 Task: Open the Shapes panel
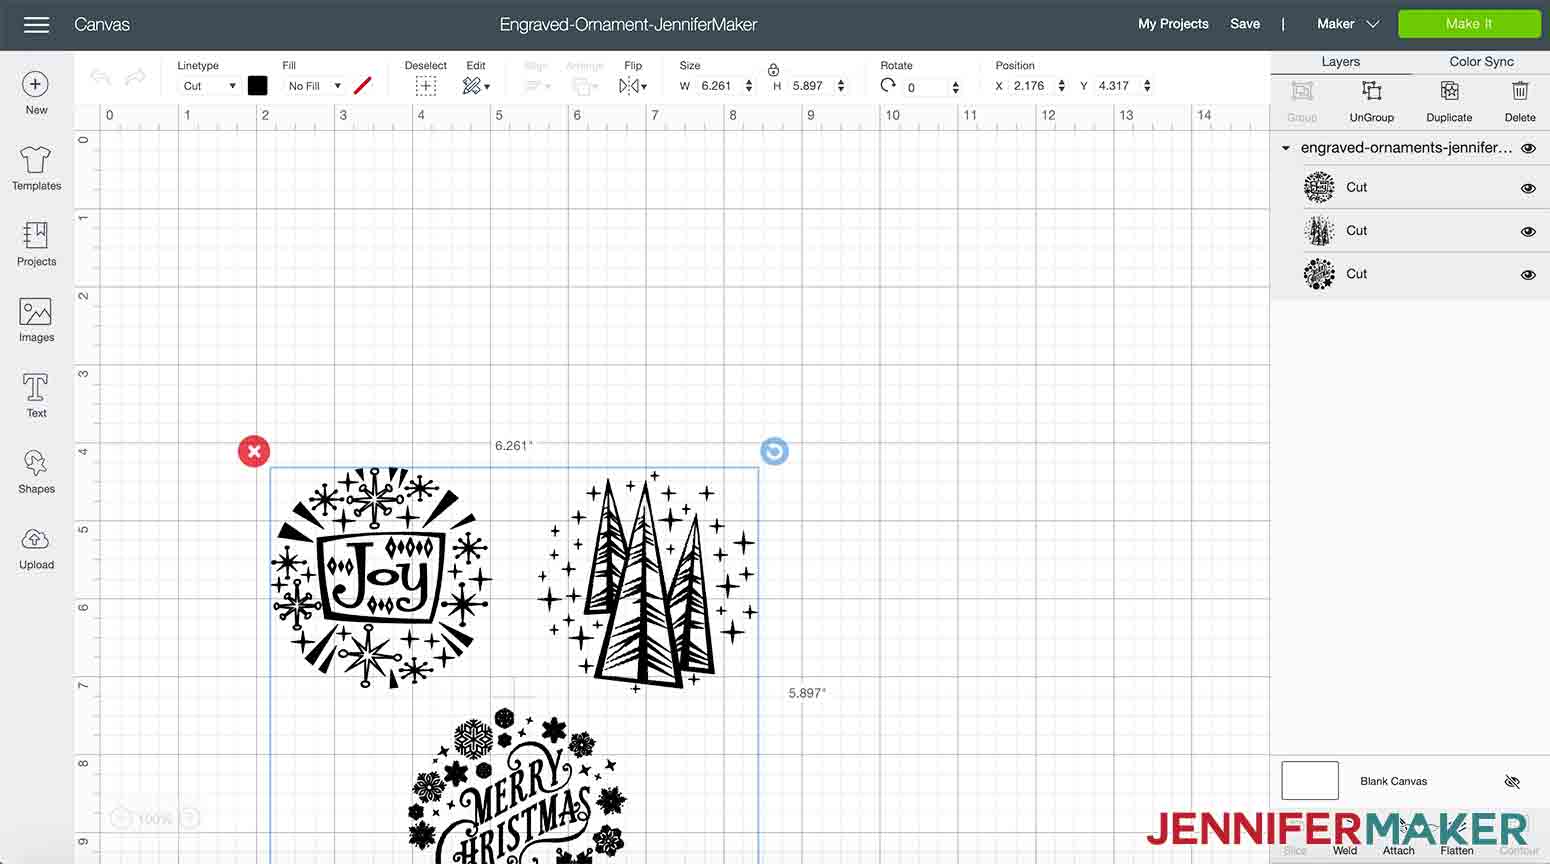coord(36,472)
